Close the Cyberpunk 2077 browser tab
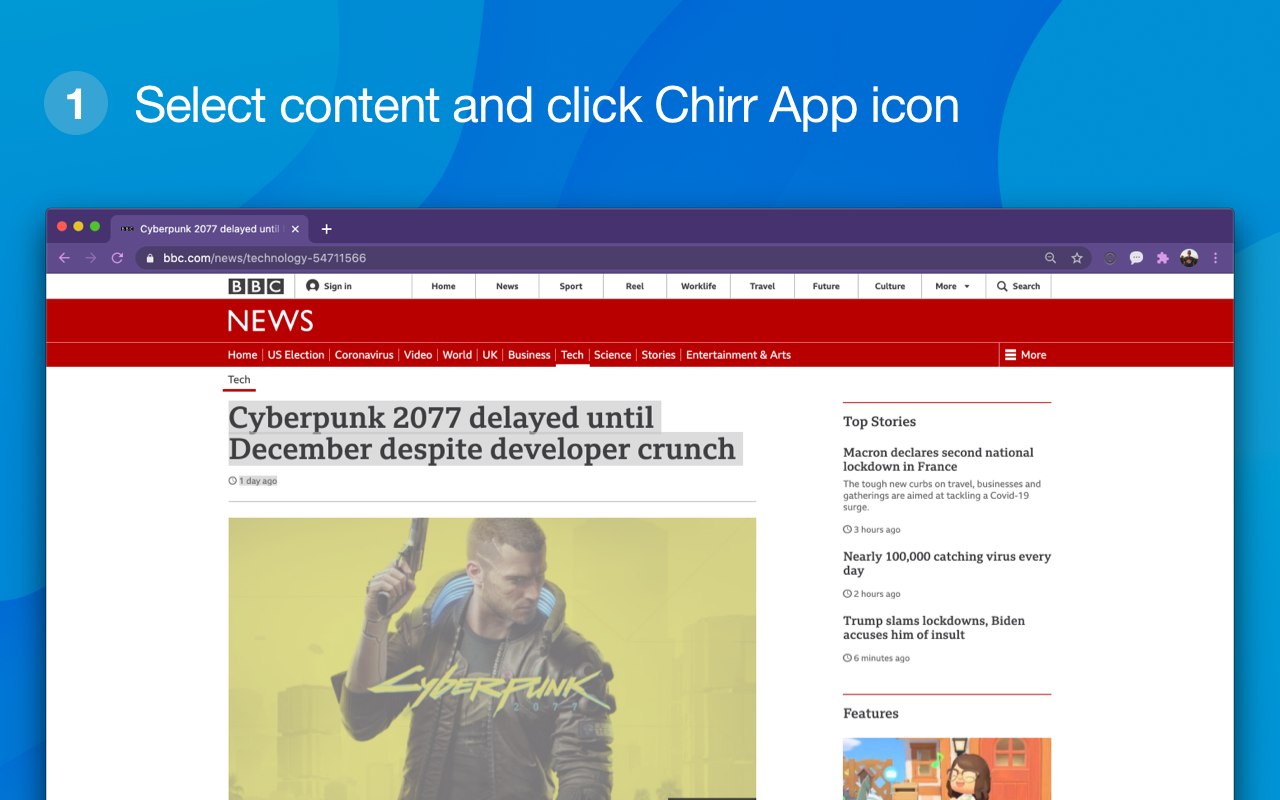1280x800 pixels. pos(295,229)
